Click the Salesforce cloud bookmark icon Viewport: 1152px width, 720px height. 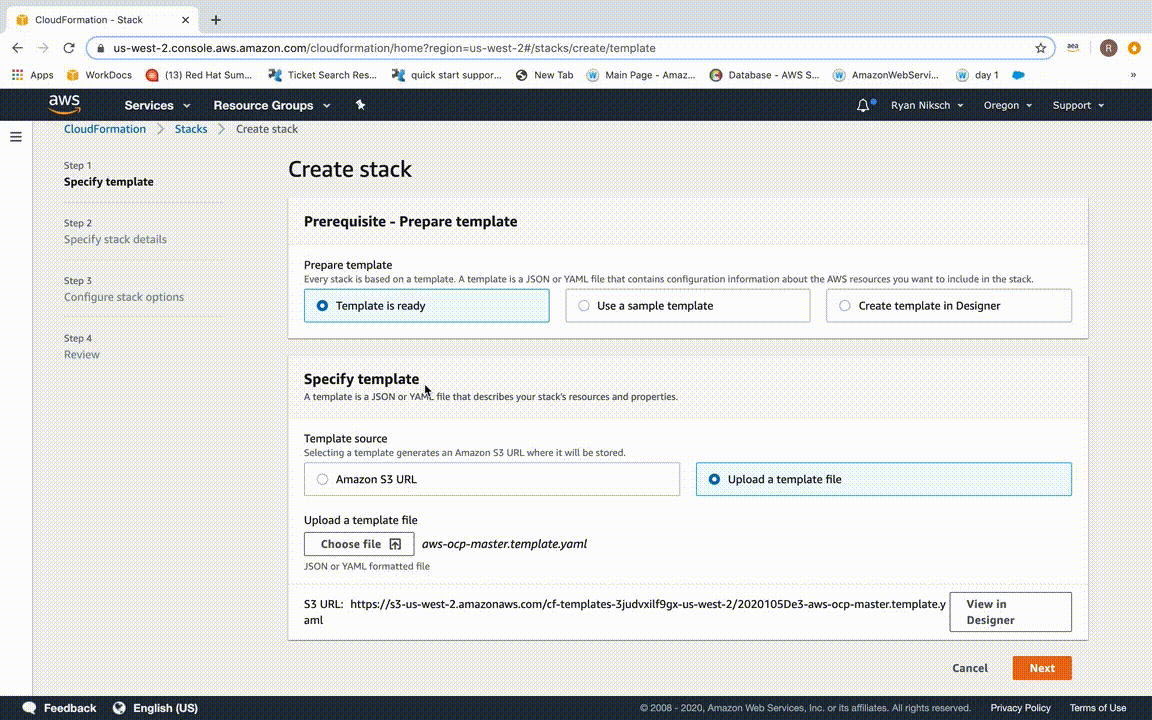point(1018,75)
